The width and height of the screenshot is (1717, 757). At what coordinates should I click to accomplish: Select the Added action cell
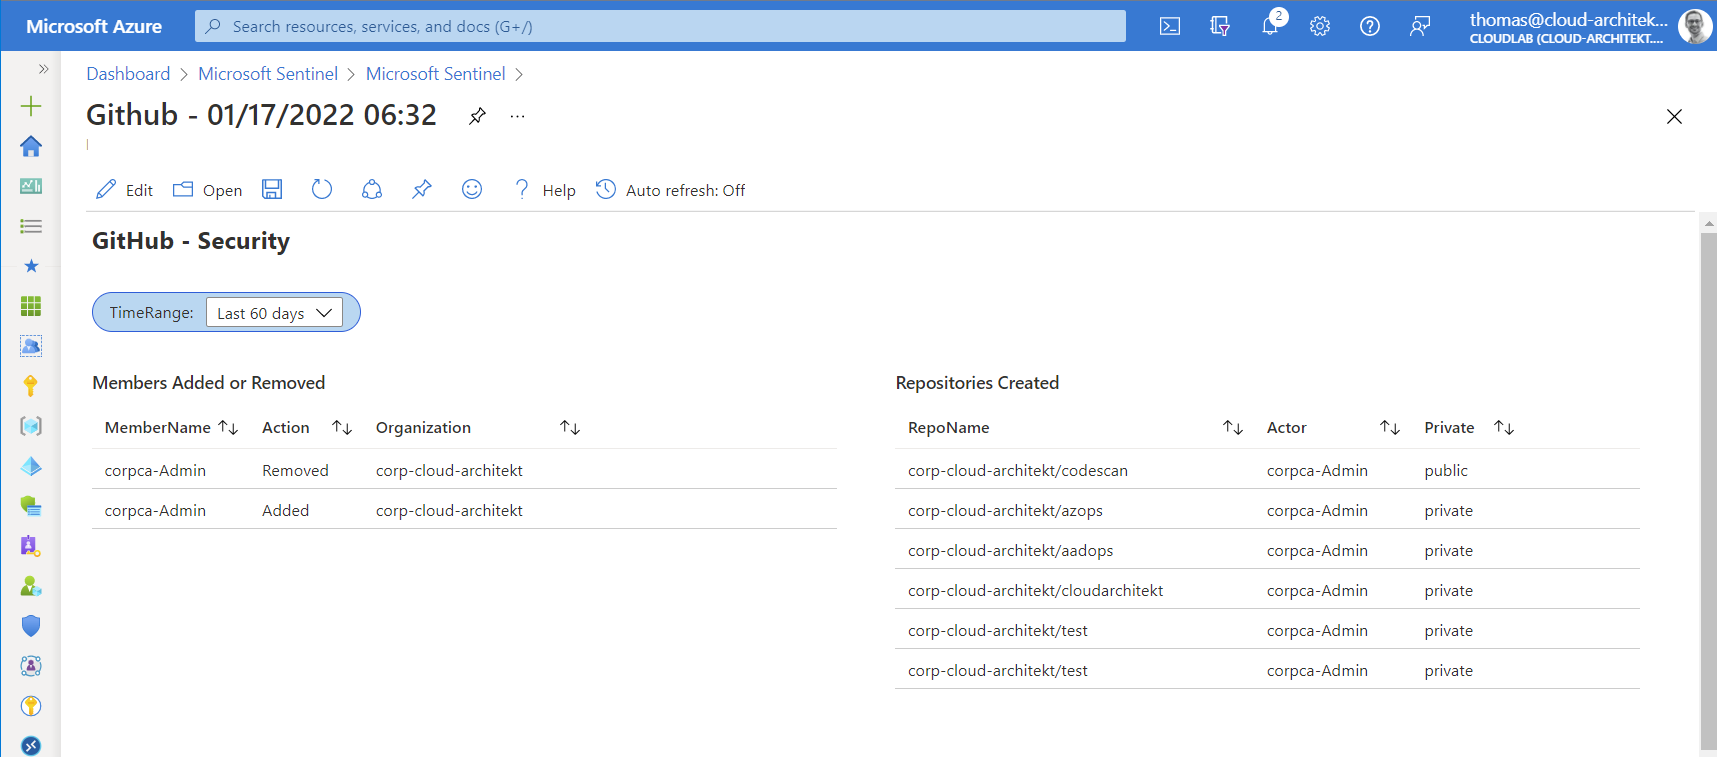(286, 511)
